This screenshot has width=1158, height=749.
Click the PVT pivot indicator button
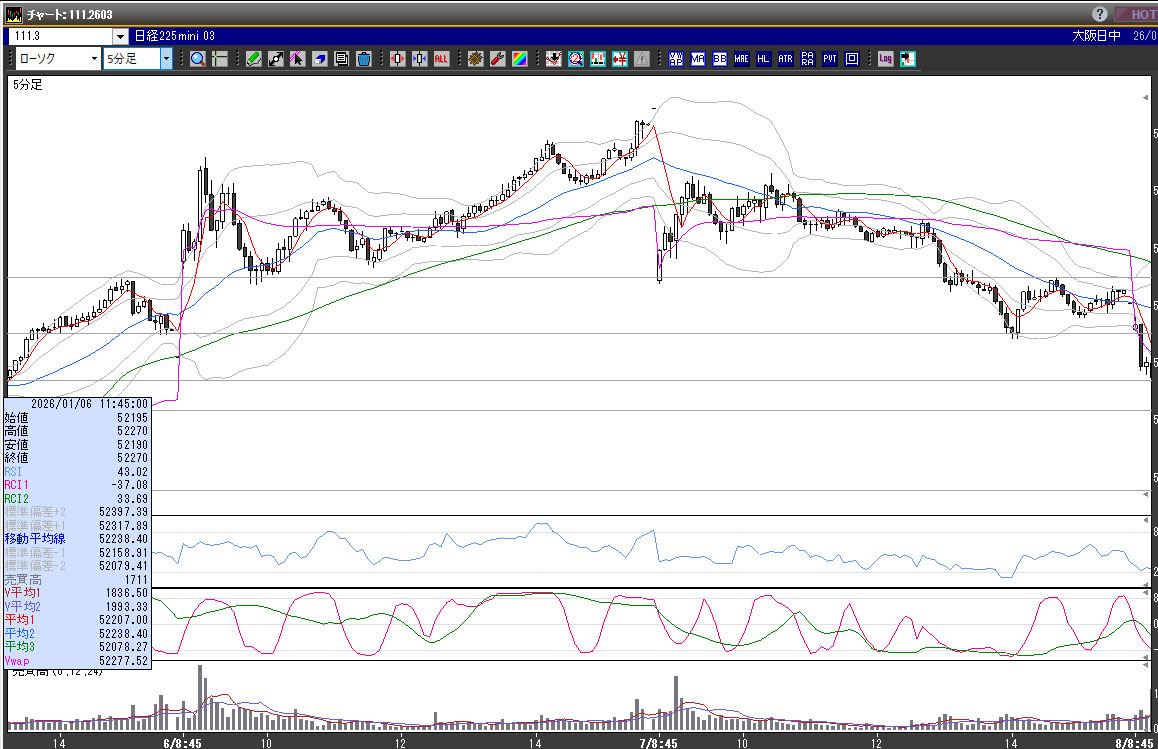tap(830, 59)
